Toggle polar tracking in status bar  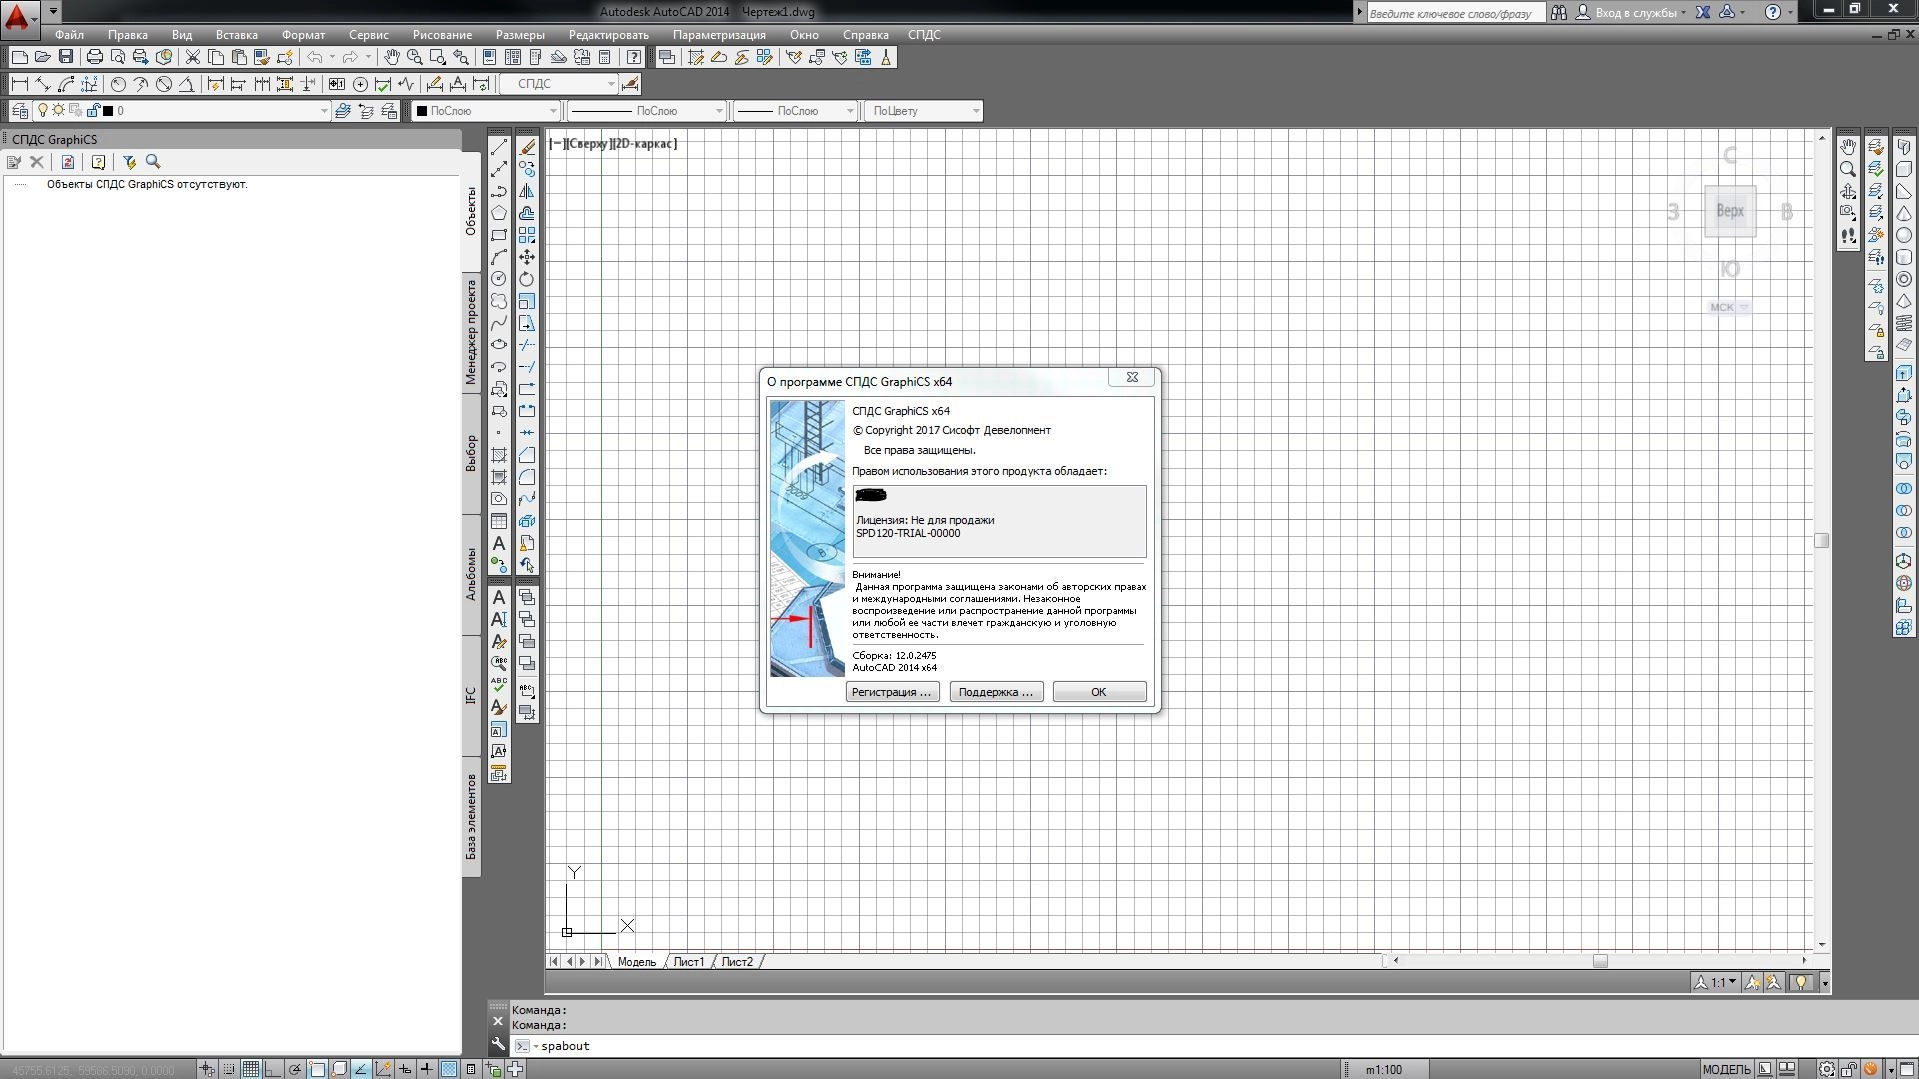(295, 1069)
